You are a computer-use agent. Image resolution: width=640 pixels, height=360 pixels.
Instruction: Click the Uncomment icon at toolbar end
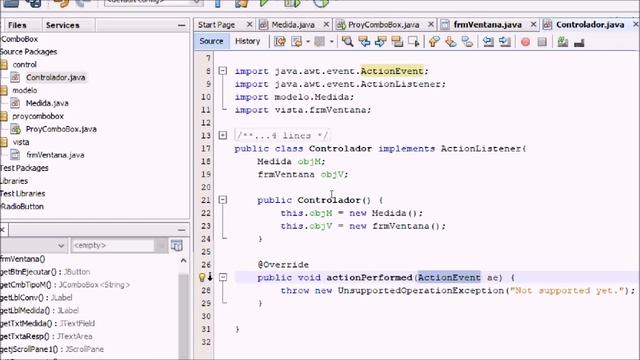click(x=579, y=42)
